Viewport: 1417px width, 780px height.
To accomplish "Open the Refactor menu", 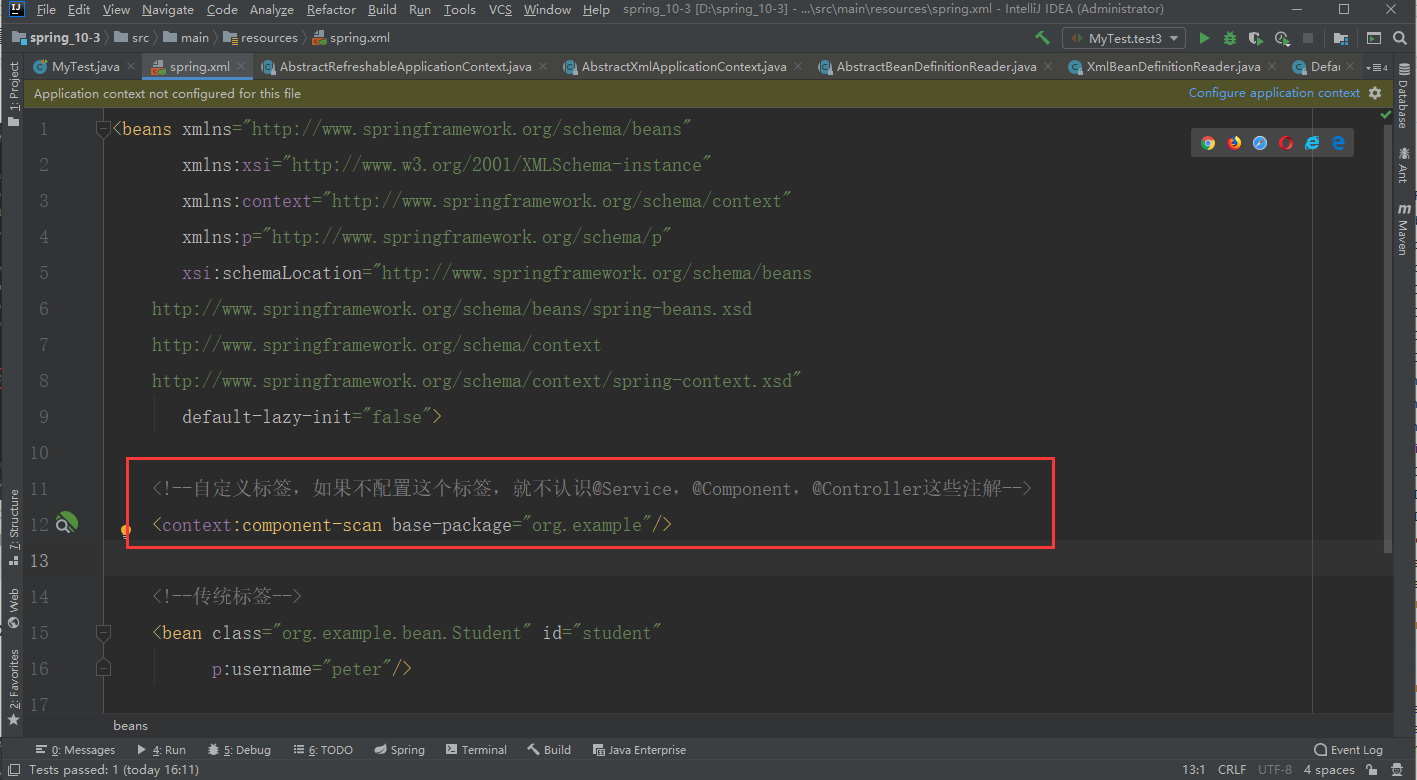I will 331,9.
